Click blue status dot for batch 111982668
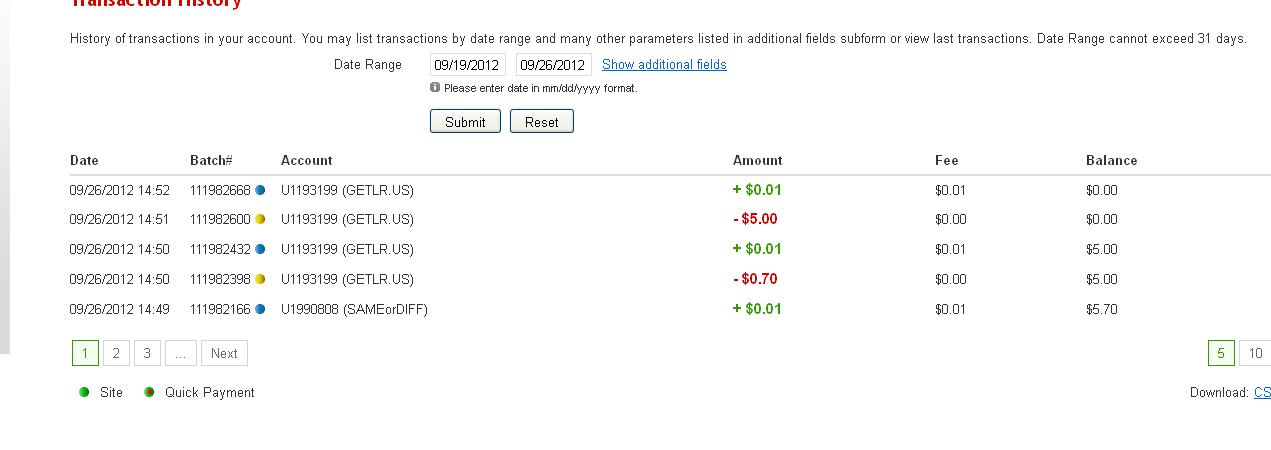This screenshot has height=450, width=1271. point(260,190)
